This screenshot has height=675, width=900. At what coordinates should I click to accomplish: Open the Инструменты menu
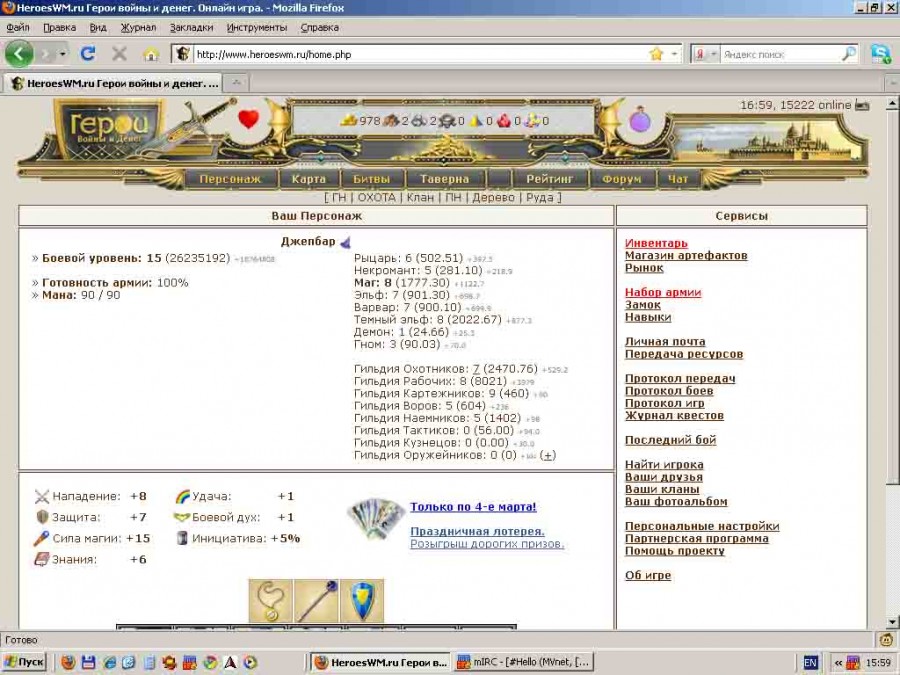click(256, 27)
